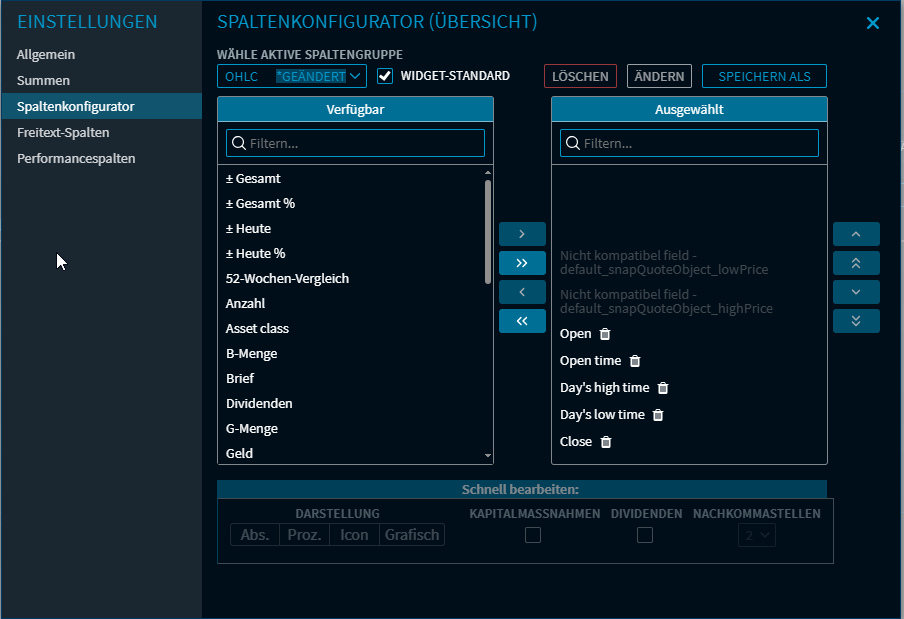This screenshot has height=619, width=904.
Task: Click the move all items right double arrow
Action: tap(522, 263)
